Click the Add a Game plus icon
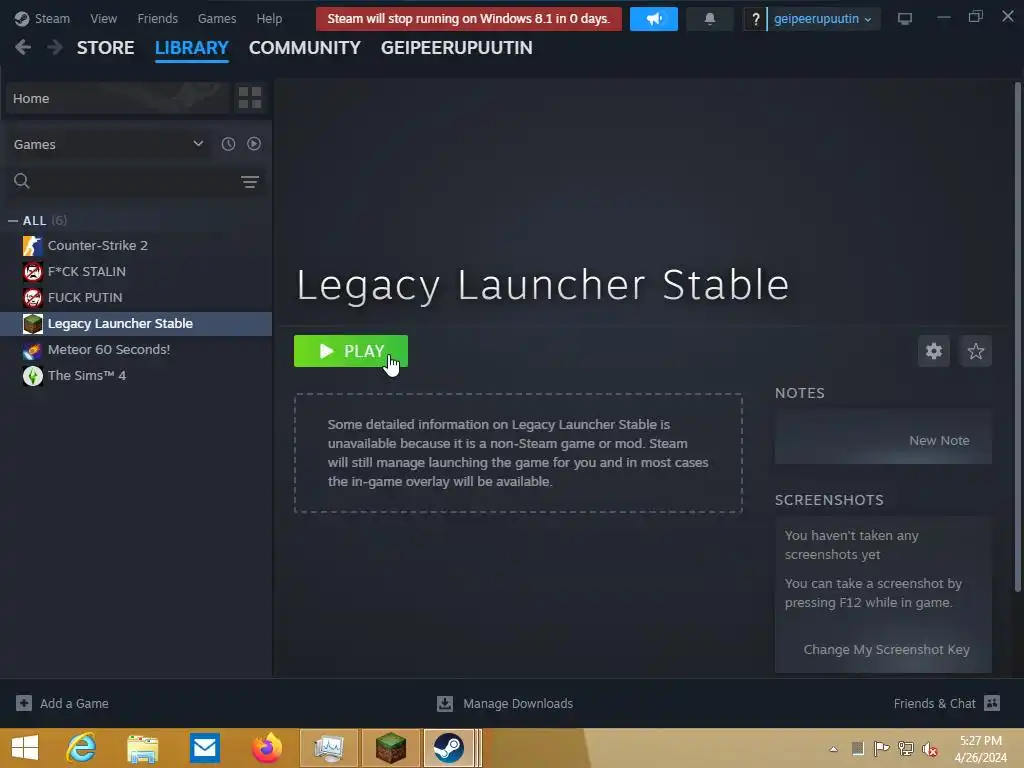Screen dimensions: 1024x768 click(x=24, y=703)
